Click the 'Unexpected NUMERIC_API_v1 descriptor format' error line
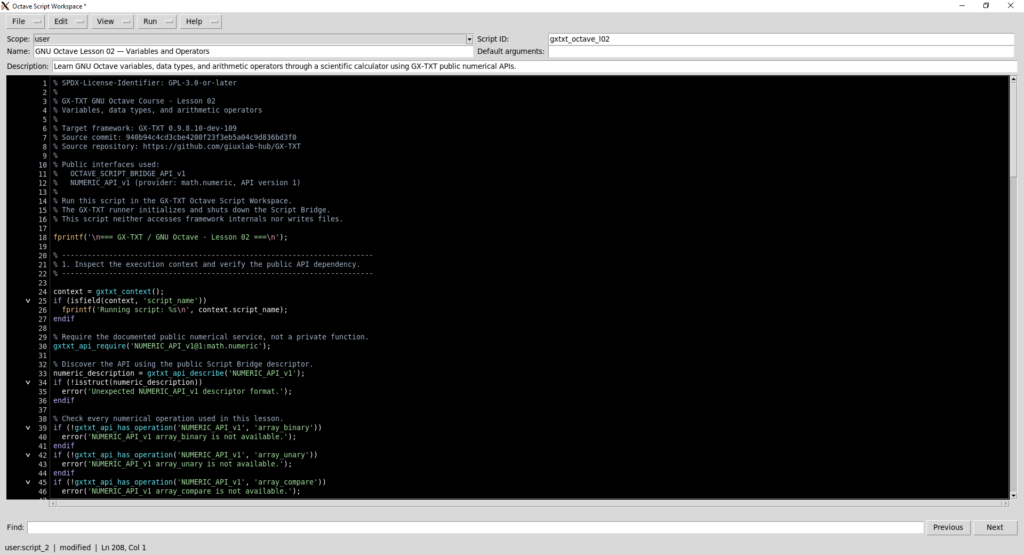 pos(176,392)
